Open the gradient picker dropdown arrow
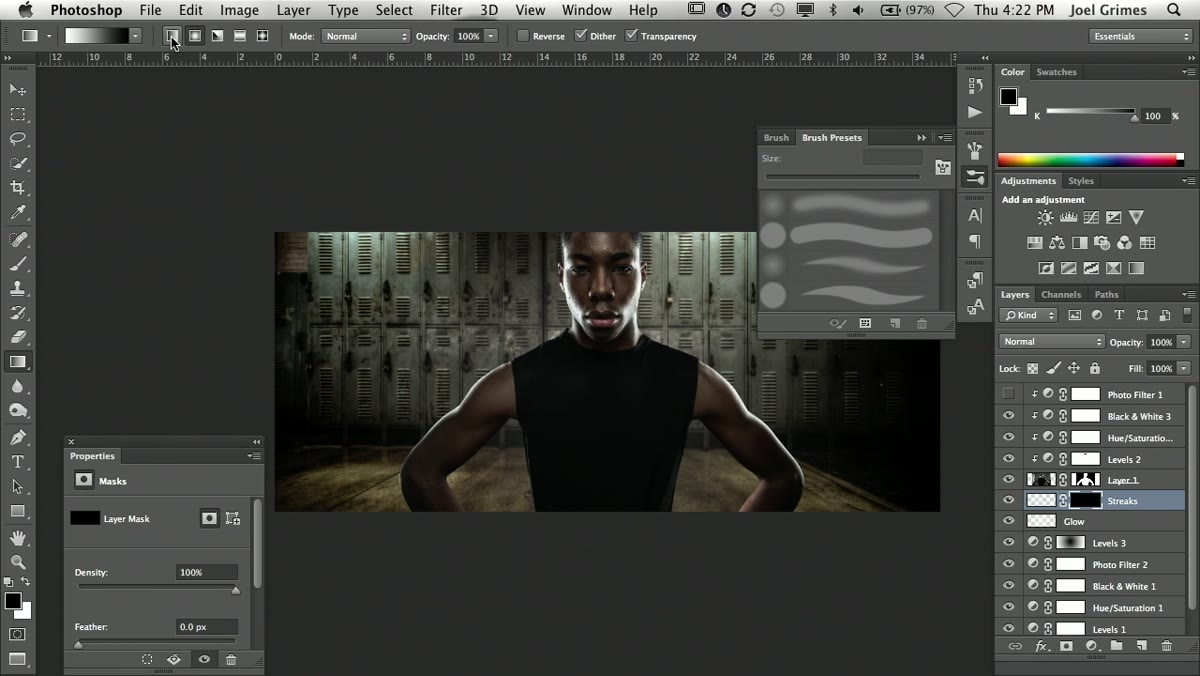This screenshot has height=676, width=1200. pos(135,36)
